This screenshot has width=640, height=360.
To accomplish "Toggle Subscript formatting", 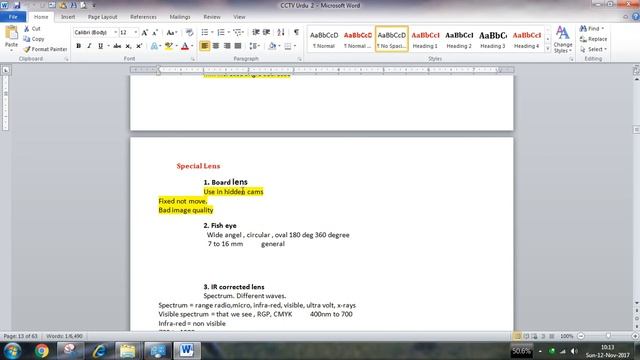I will coord(128,46).
